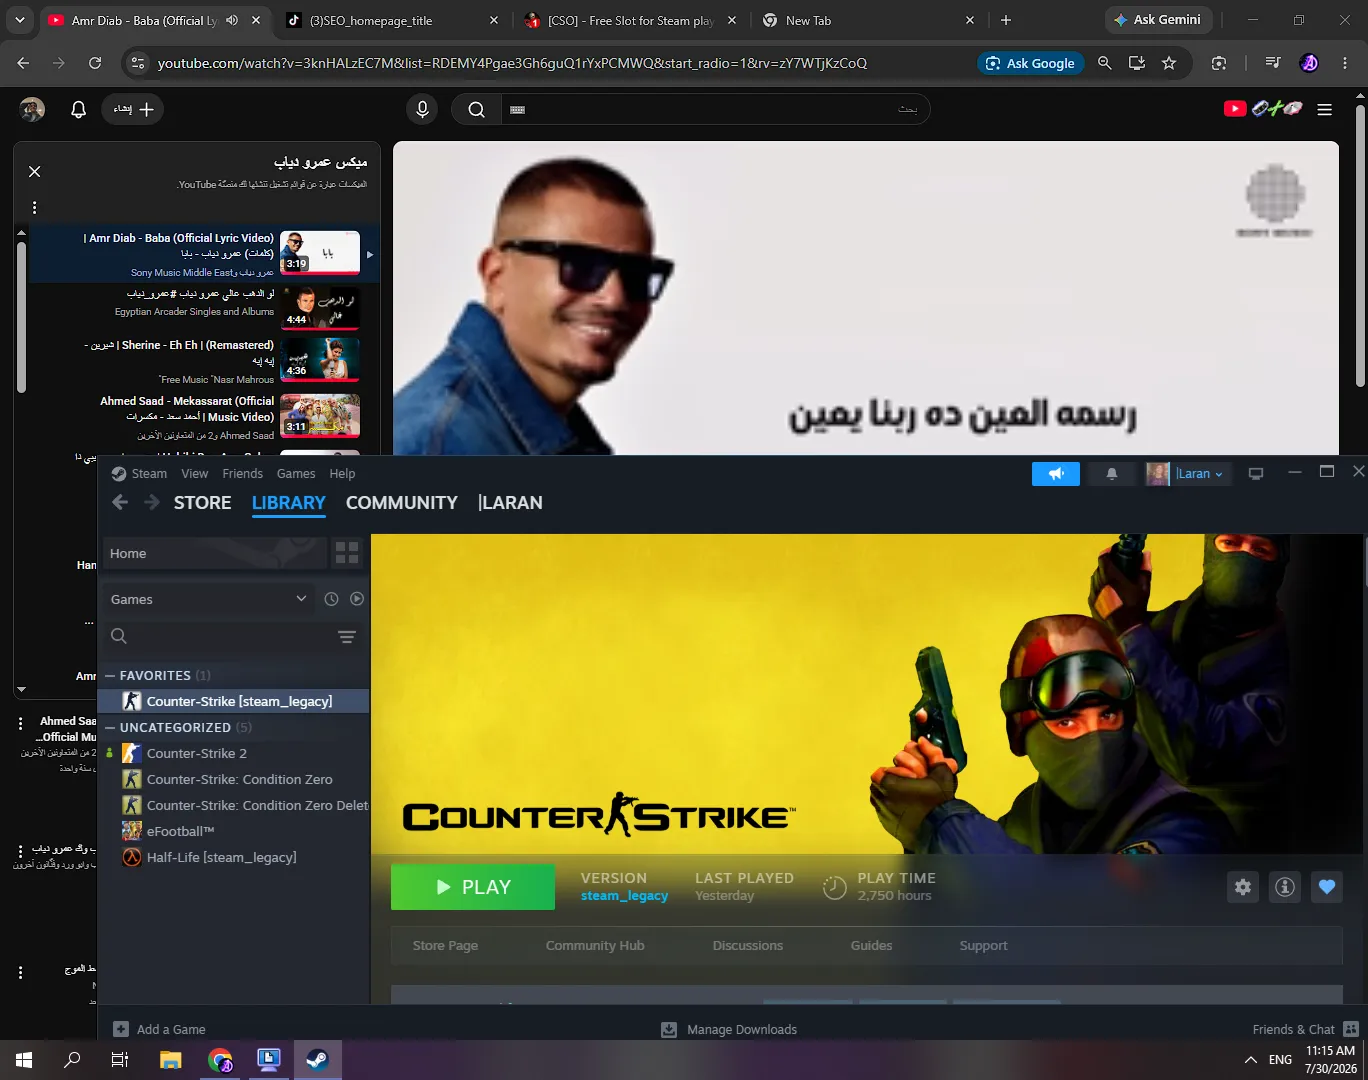1368x1080 pixels.
Task: Click the YouTube create button with plus
Action: [133, 109]
